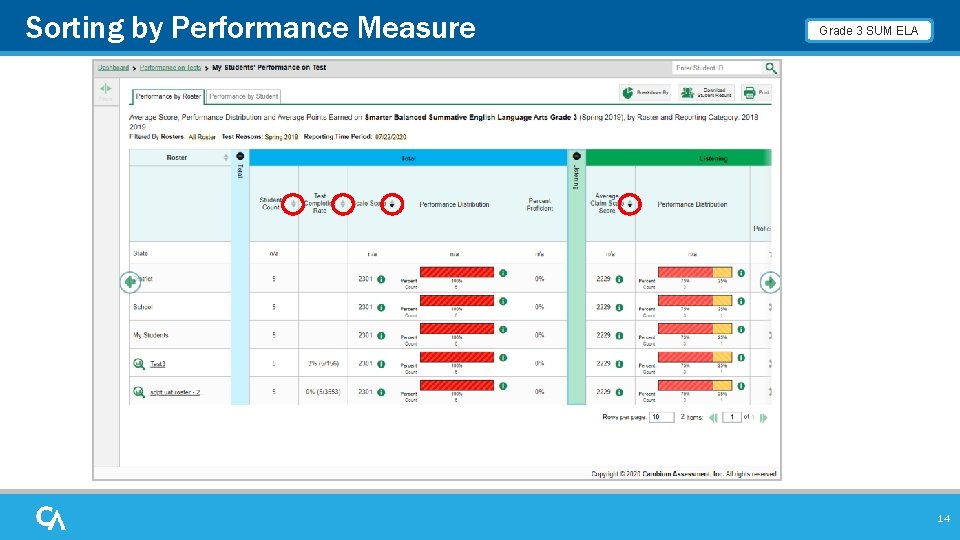960x540 pixels.
Task: Focus the Enter Student ID field
Action: pyautogui.click(x=717, y=68)
